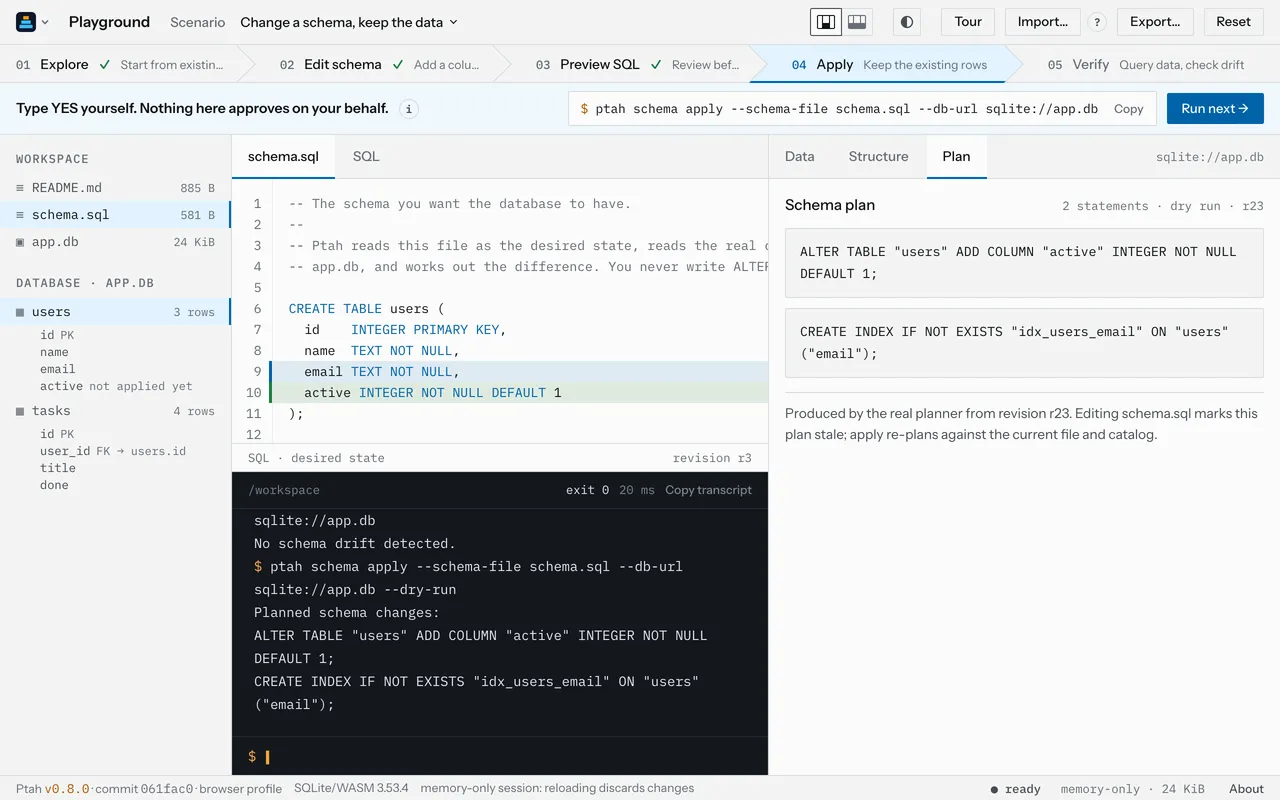Switch to the schema.sql editor tab

coord(283,157)
